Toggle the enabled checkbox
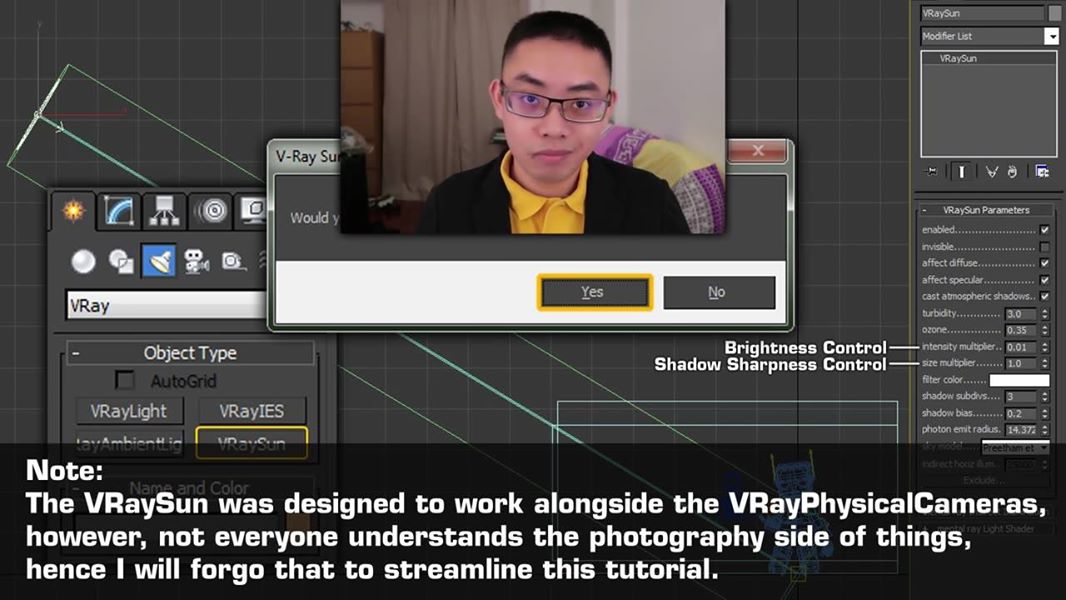The image size is (1066, 600). [x=1045, y=230]
